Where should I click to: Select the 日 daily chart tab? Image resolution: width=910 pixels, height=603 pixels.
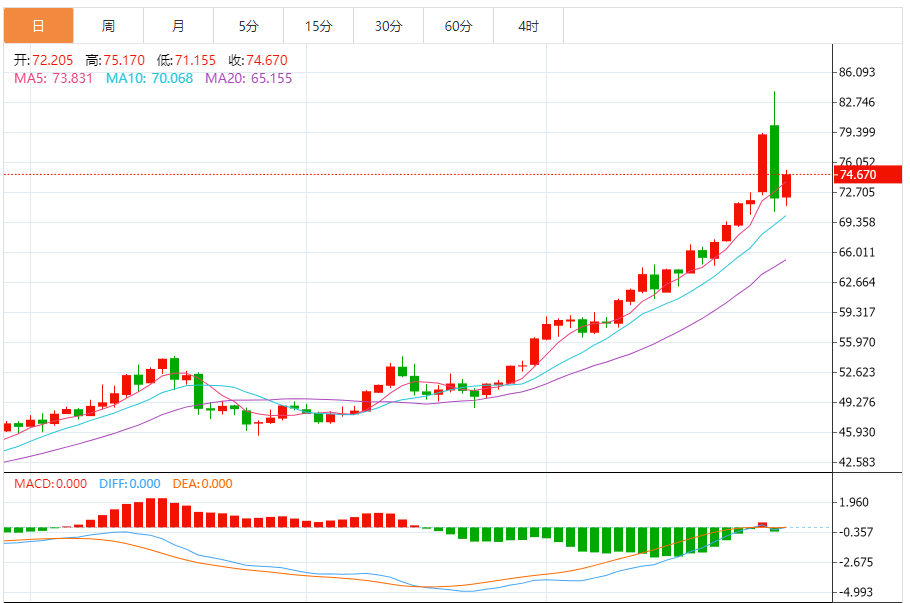38,26
